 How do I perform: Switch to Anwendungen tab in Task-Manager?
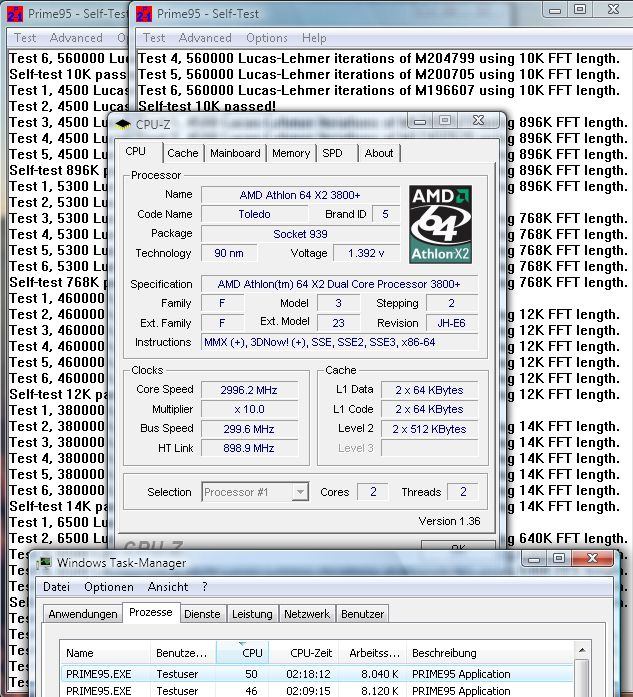click(83, 614)
